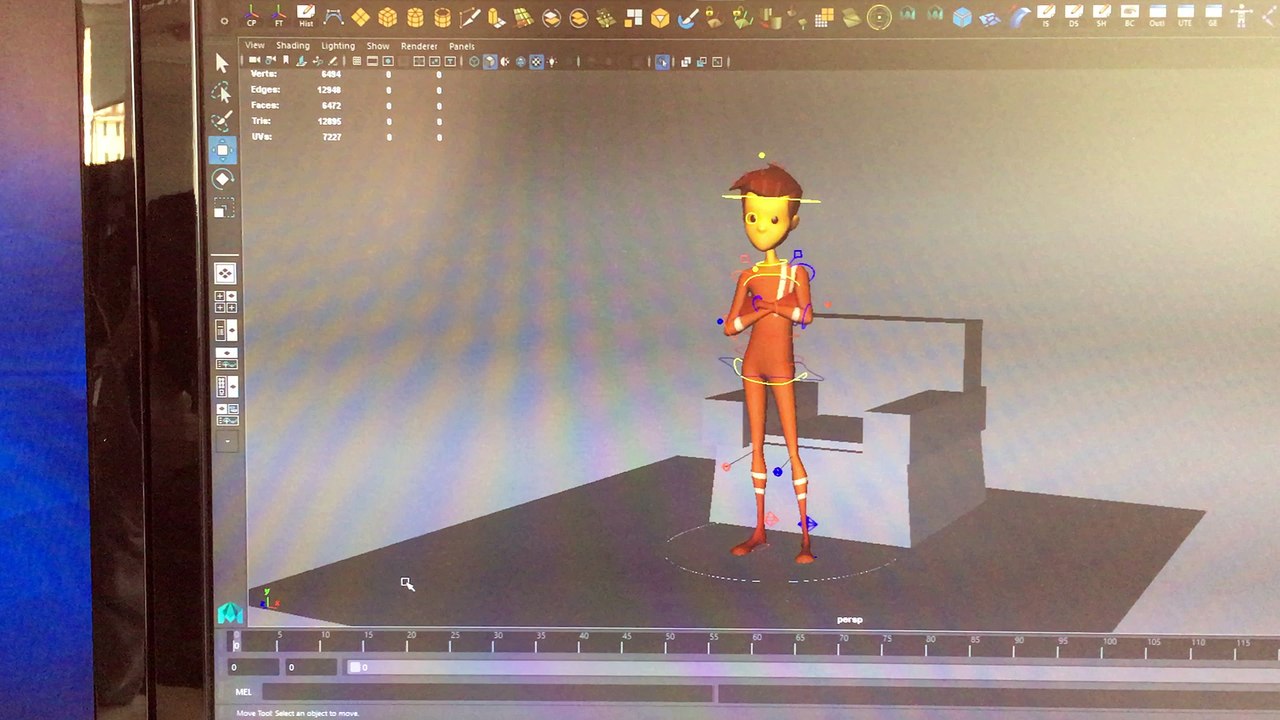Click the Faces count label
Screen dimensions: 1280x720
(x=265, y=105)
